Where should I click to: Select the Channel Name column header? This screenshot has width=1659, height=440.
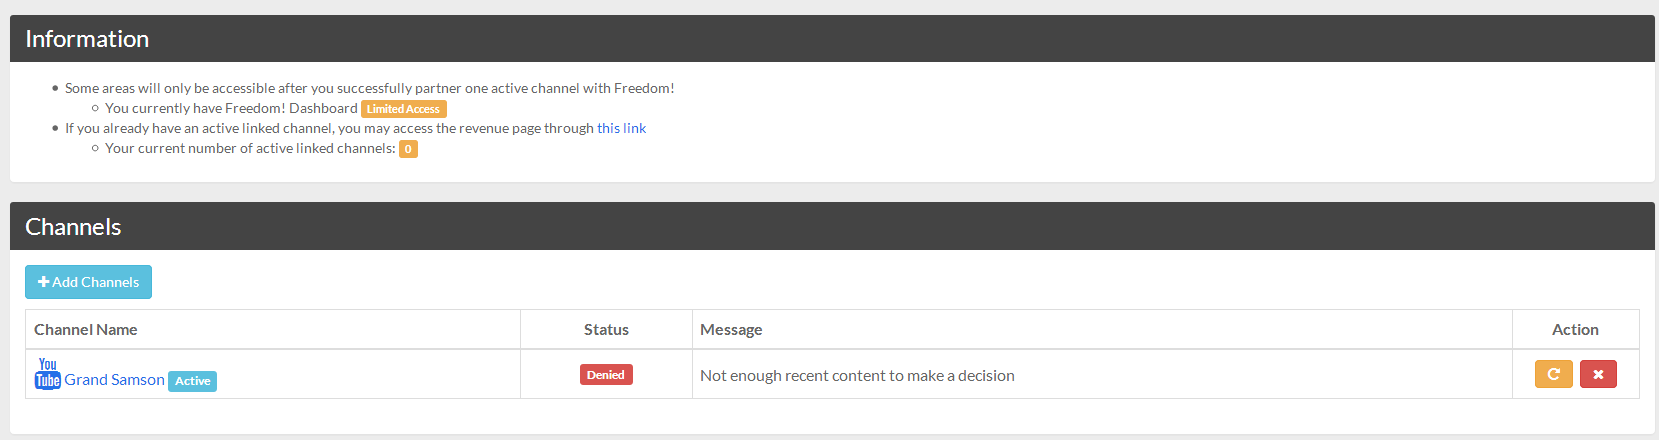pos(86,330)
